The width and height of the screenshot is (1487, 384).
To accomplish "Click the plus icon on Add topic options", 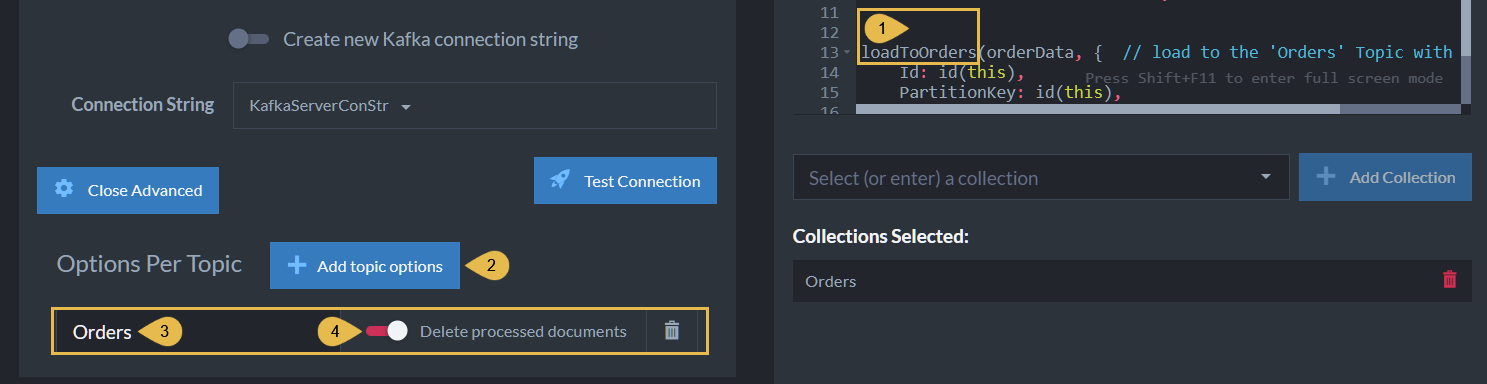I will (x=297, y=265).
